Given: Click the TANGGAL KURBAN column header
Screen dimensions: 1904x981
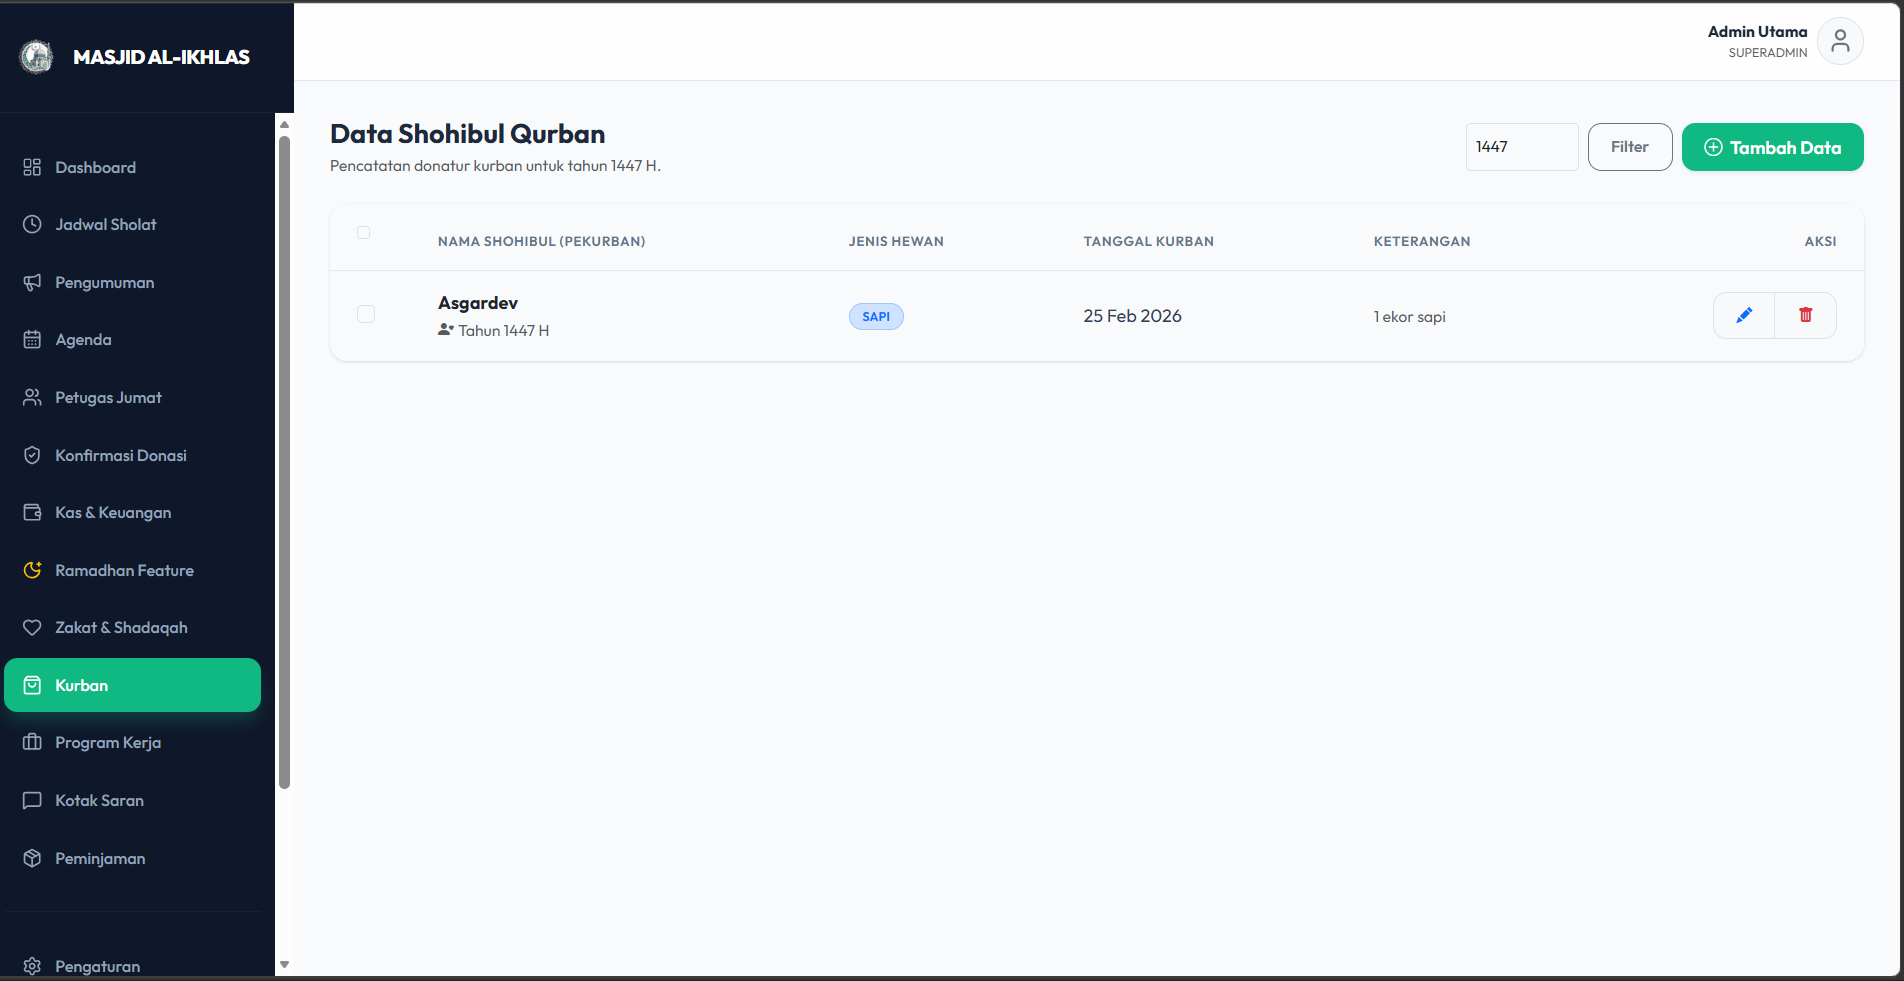Looking at the screenshot, I should point(1148,241).
